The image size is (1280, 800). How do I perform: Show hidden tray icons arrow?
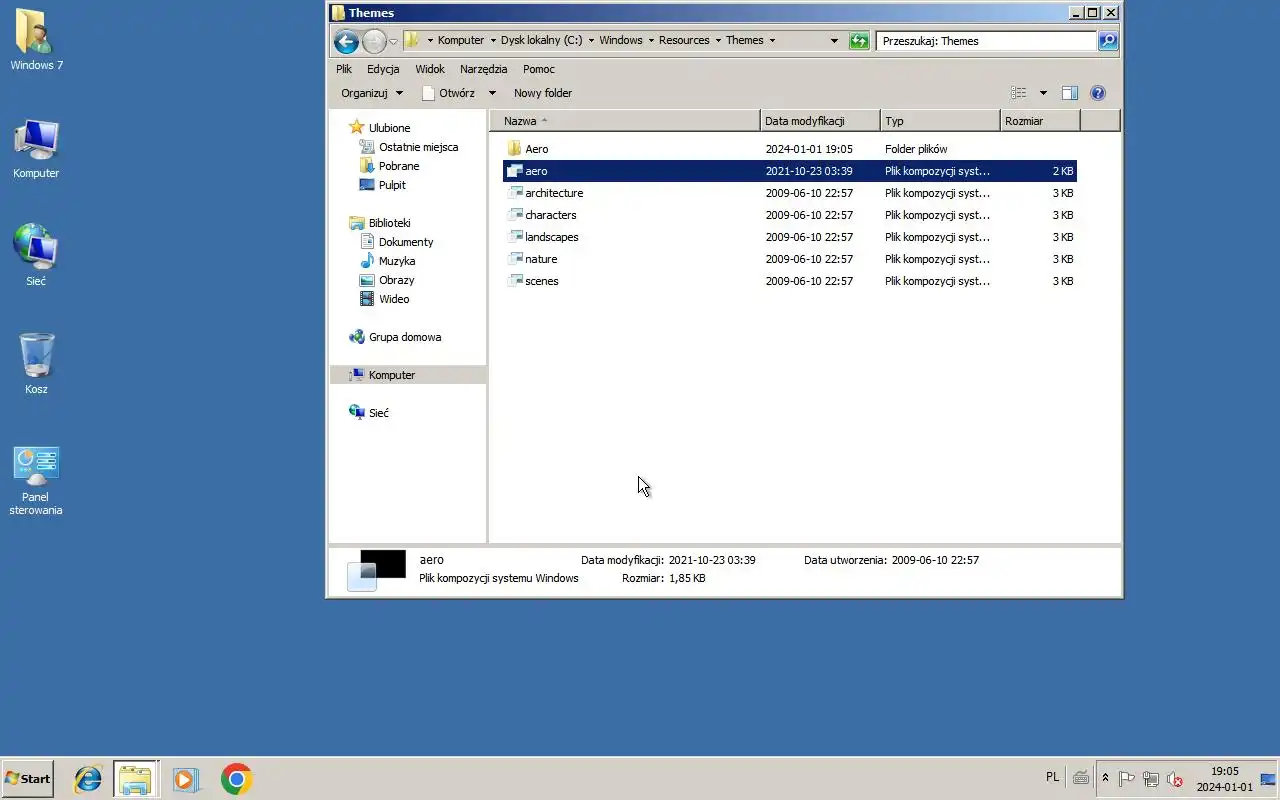click(x=1105, y=778)
